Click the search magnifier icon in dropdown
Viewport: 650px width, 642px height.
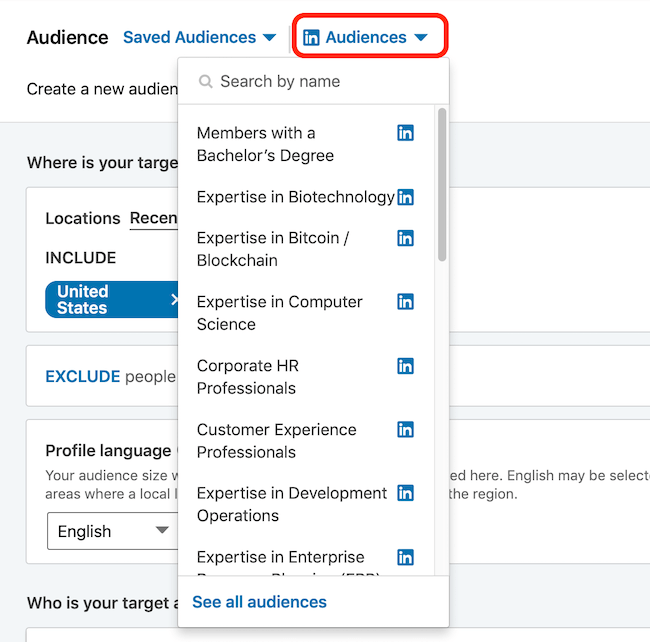click(206, 82)
